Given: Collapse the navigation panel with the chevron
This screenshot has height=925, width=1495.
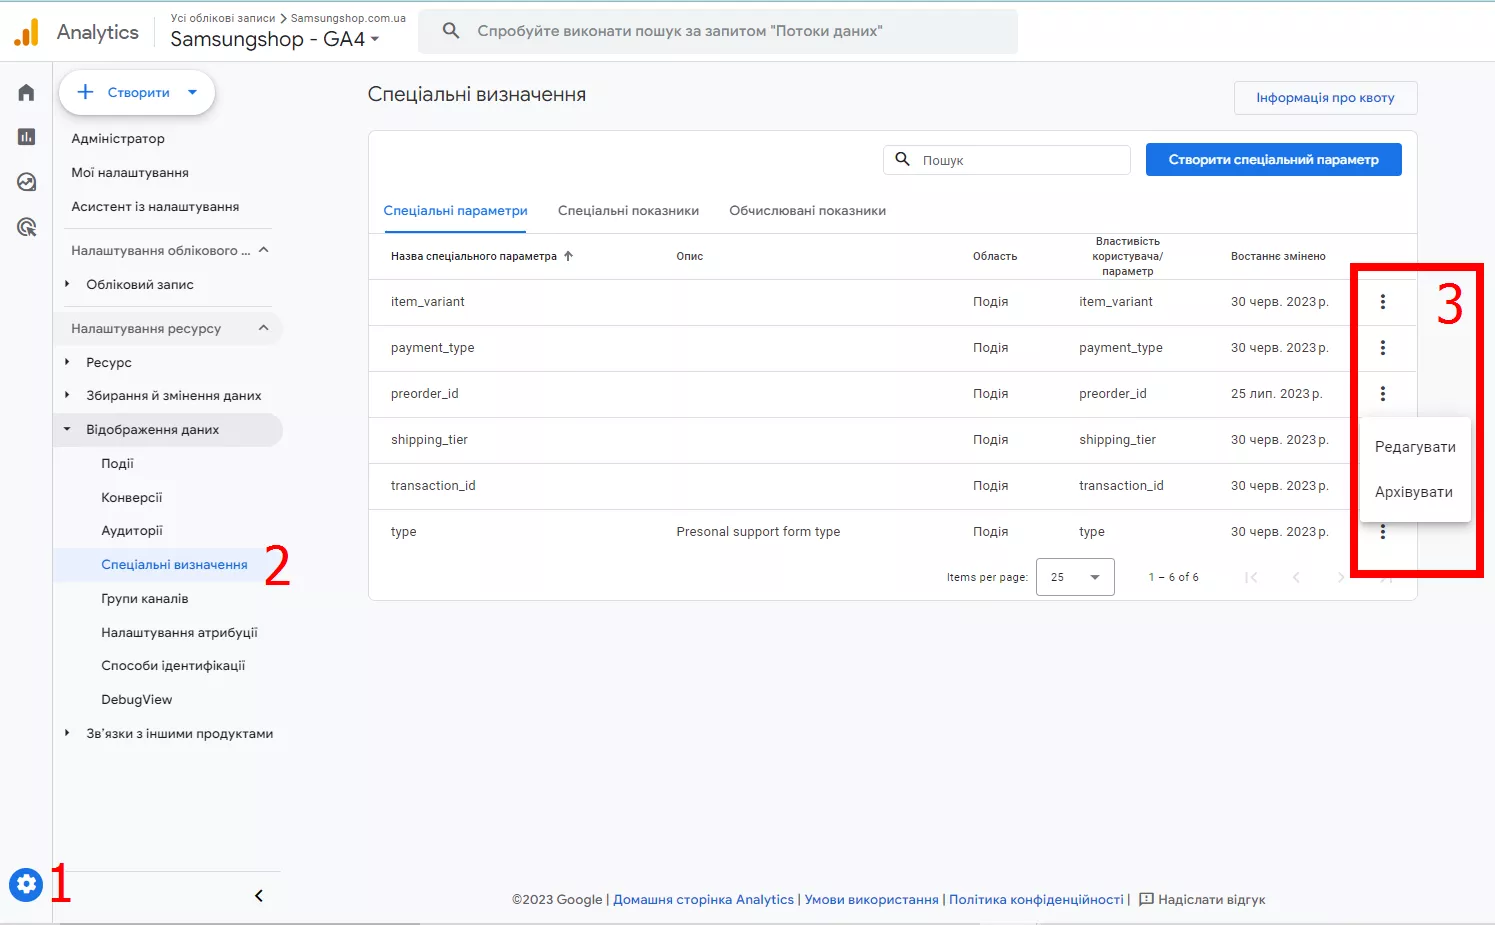Looking at the screenshot, I should pos(259,896).
